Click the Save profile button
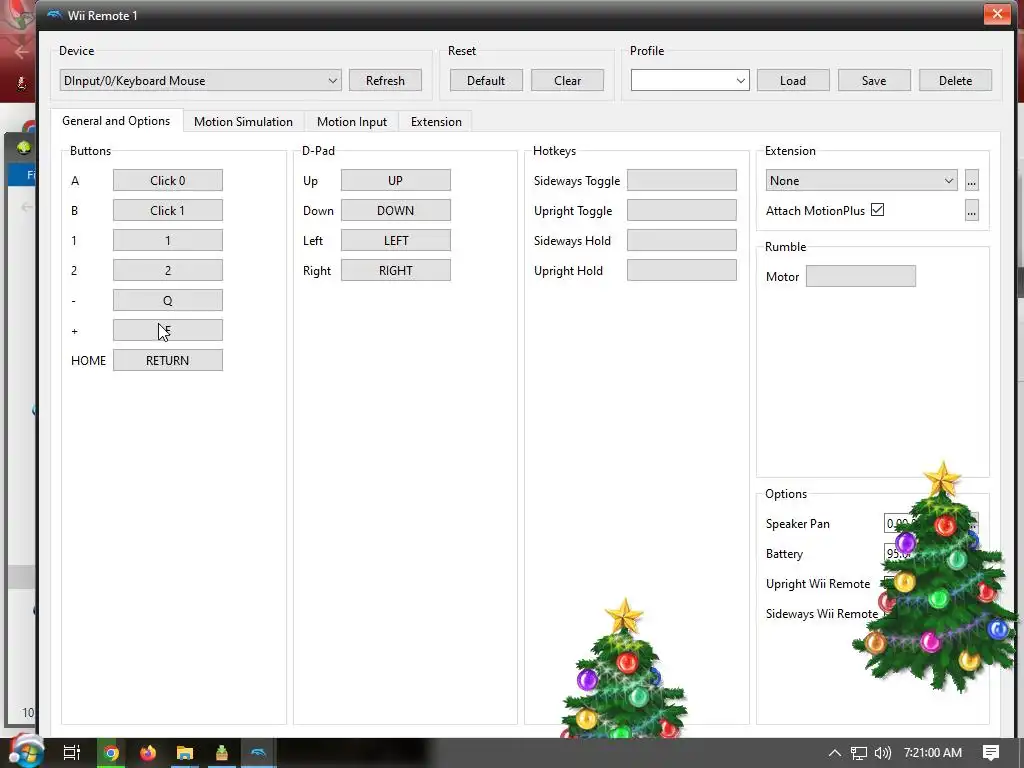Image resolution: width=1024 pixels, height=768 pixels. 874,80
